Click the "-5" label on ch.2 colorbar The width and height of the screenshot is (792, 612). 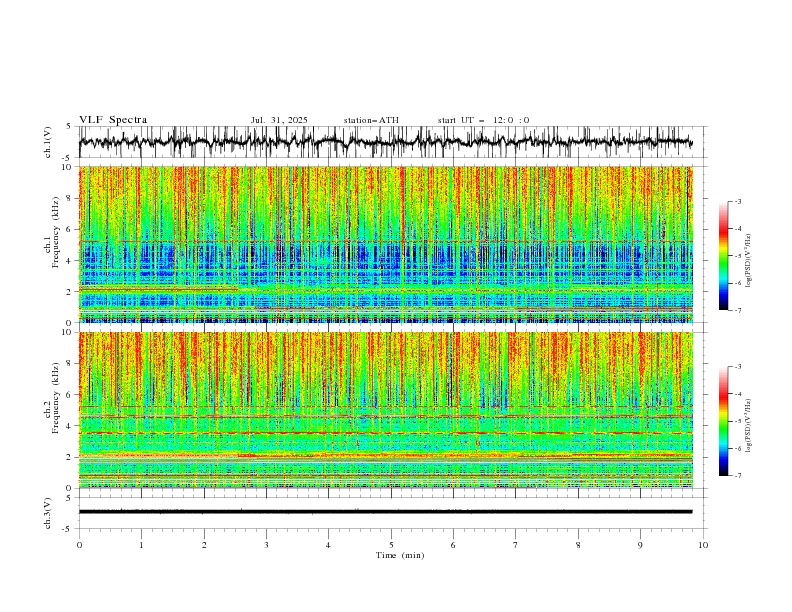click(737, 421)
